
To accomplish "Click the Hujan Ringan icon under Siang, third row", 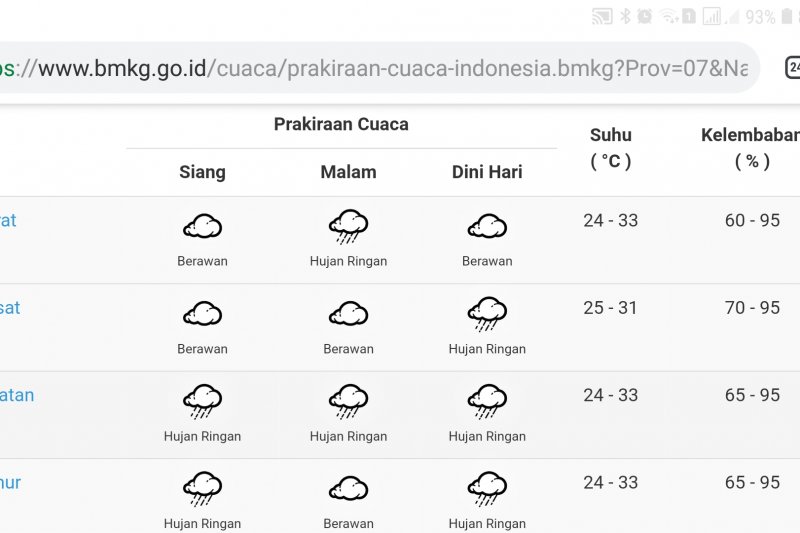I will [203, 401].
